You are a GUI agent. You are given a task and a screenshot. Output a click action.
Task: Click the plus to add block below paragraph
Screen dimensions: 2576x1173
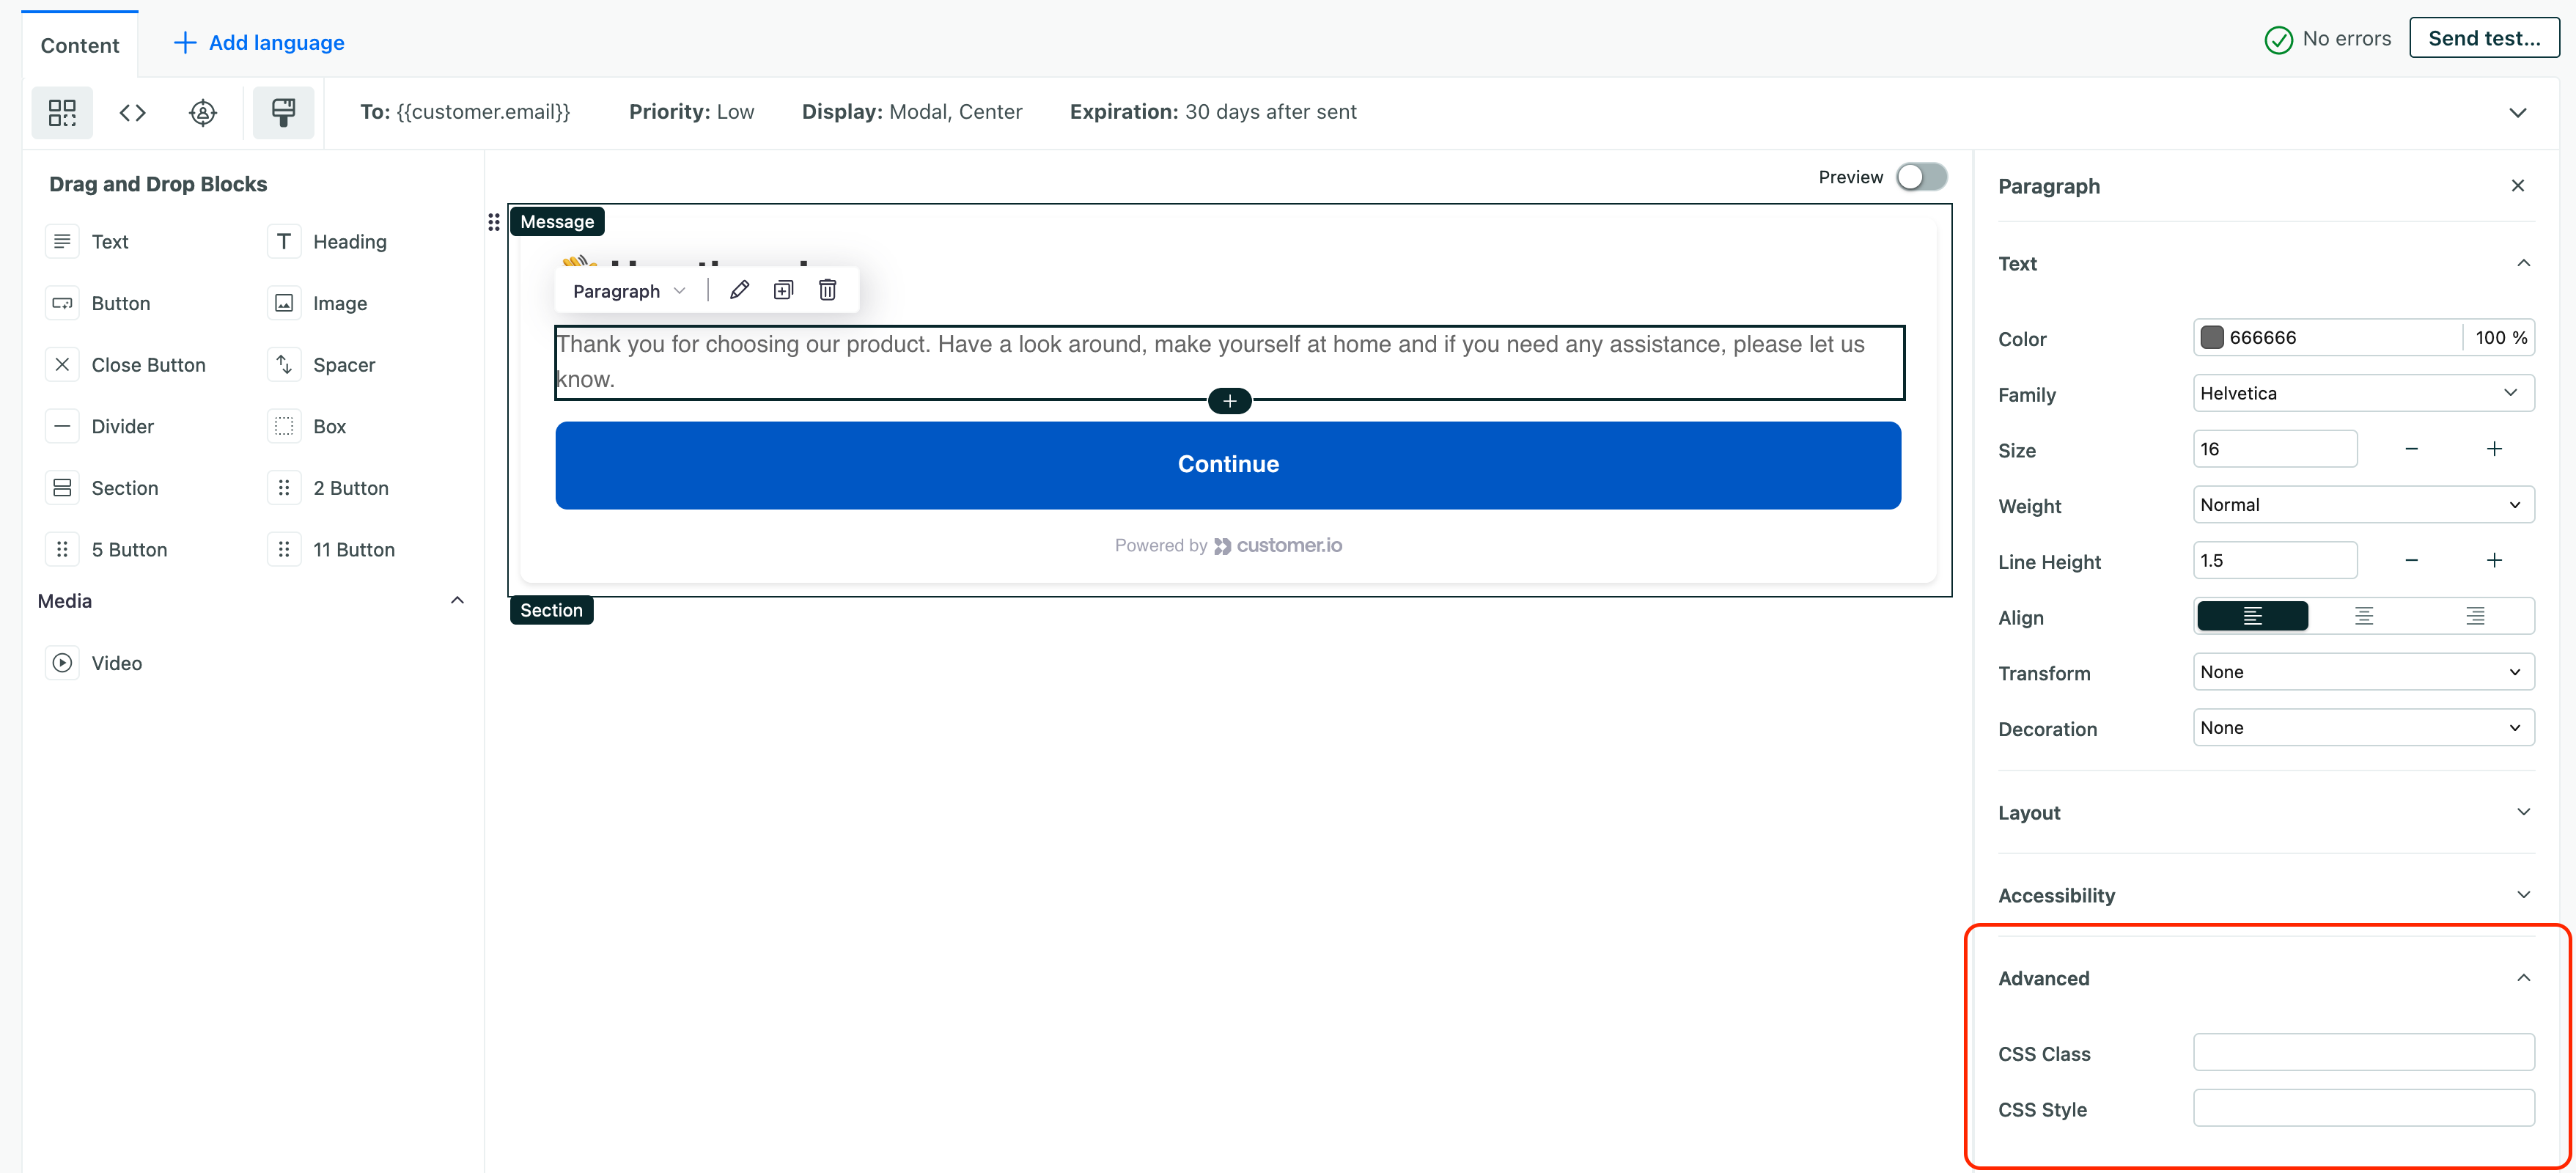point(1229,401)
